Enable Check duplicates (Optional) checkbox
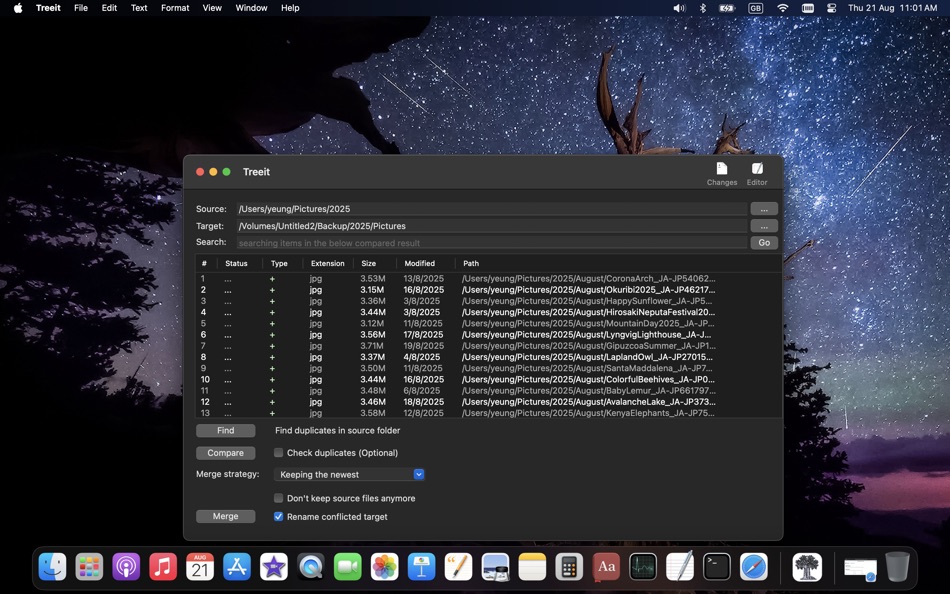This screenshot has width=950, height=594. tap(279, 453)
